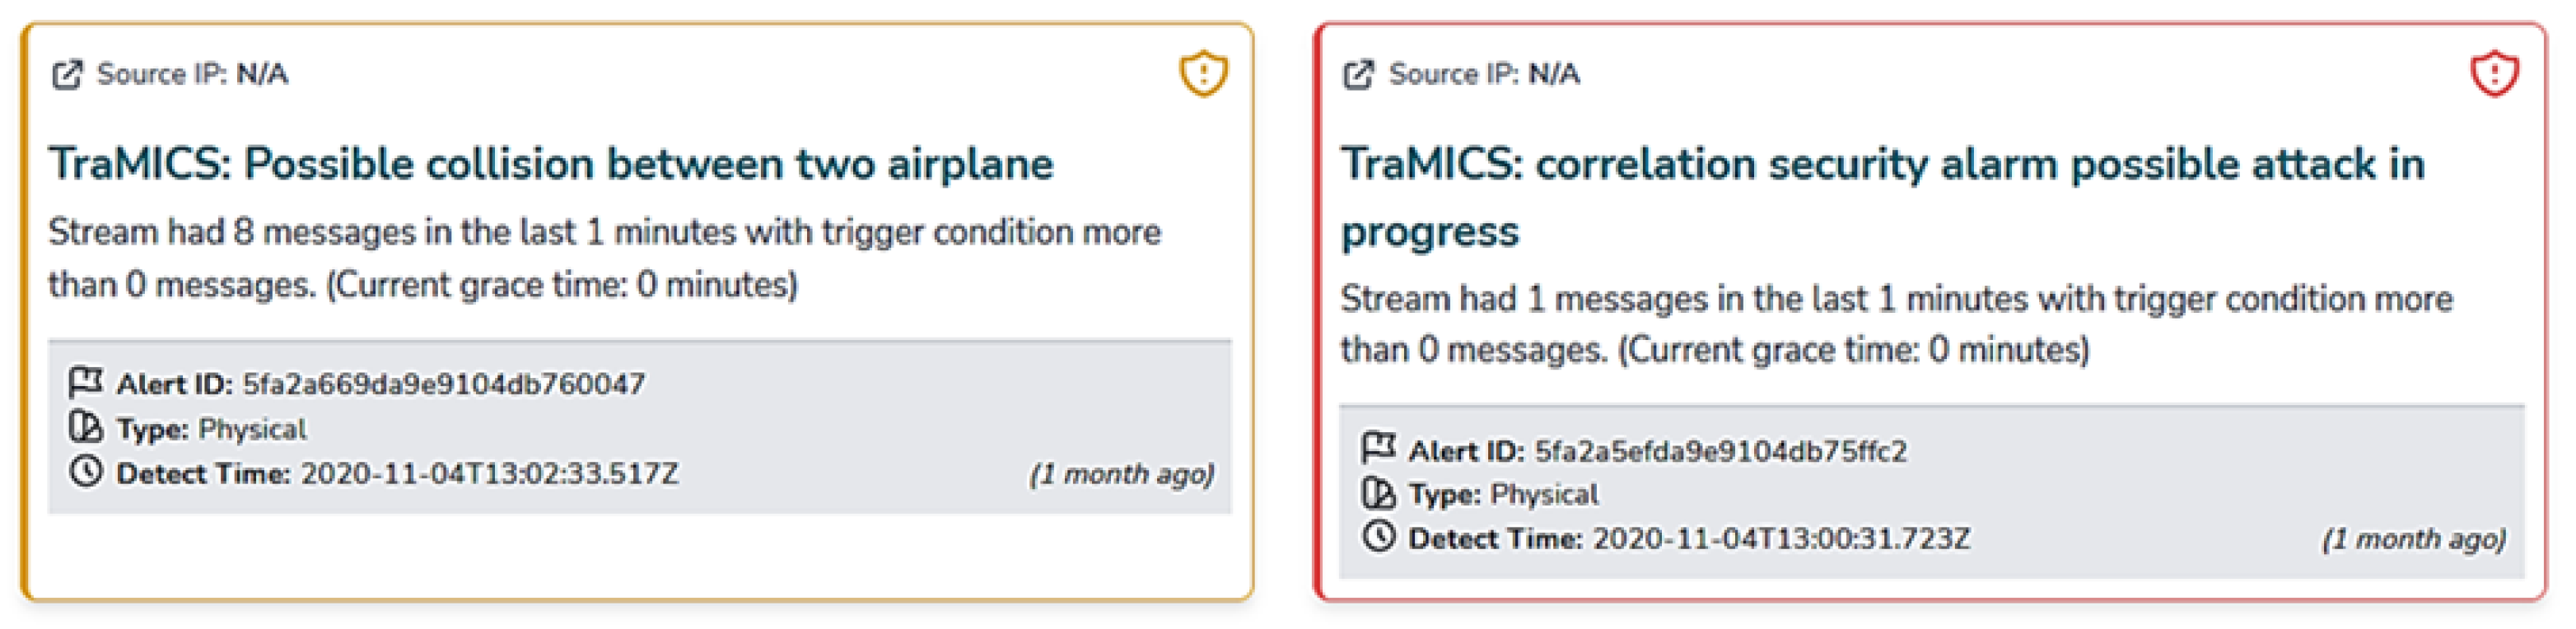Viewport: 2576px width, 629px height.
Task: Open external link icon on correlation alert
Action: pos(1358,75)
